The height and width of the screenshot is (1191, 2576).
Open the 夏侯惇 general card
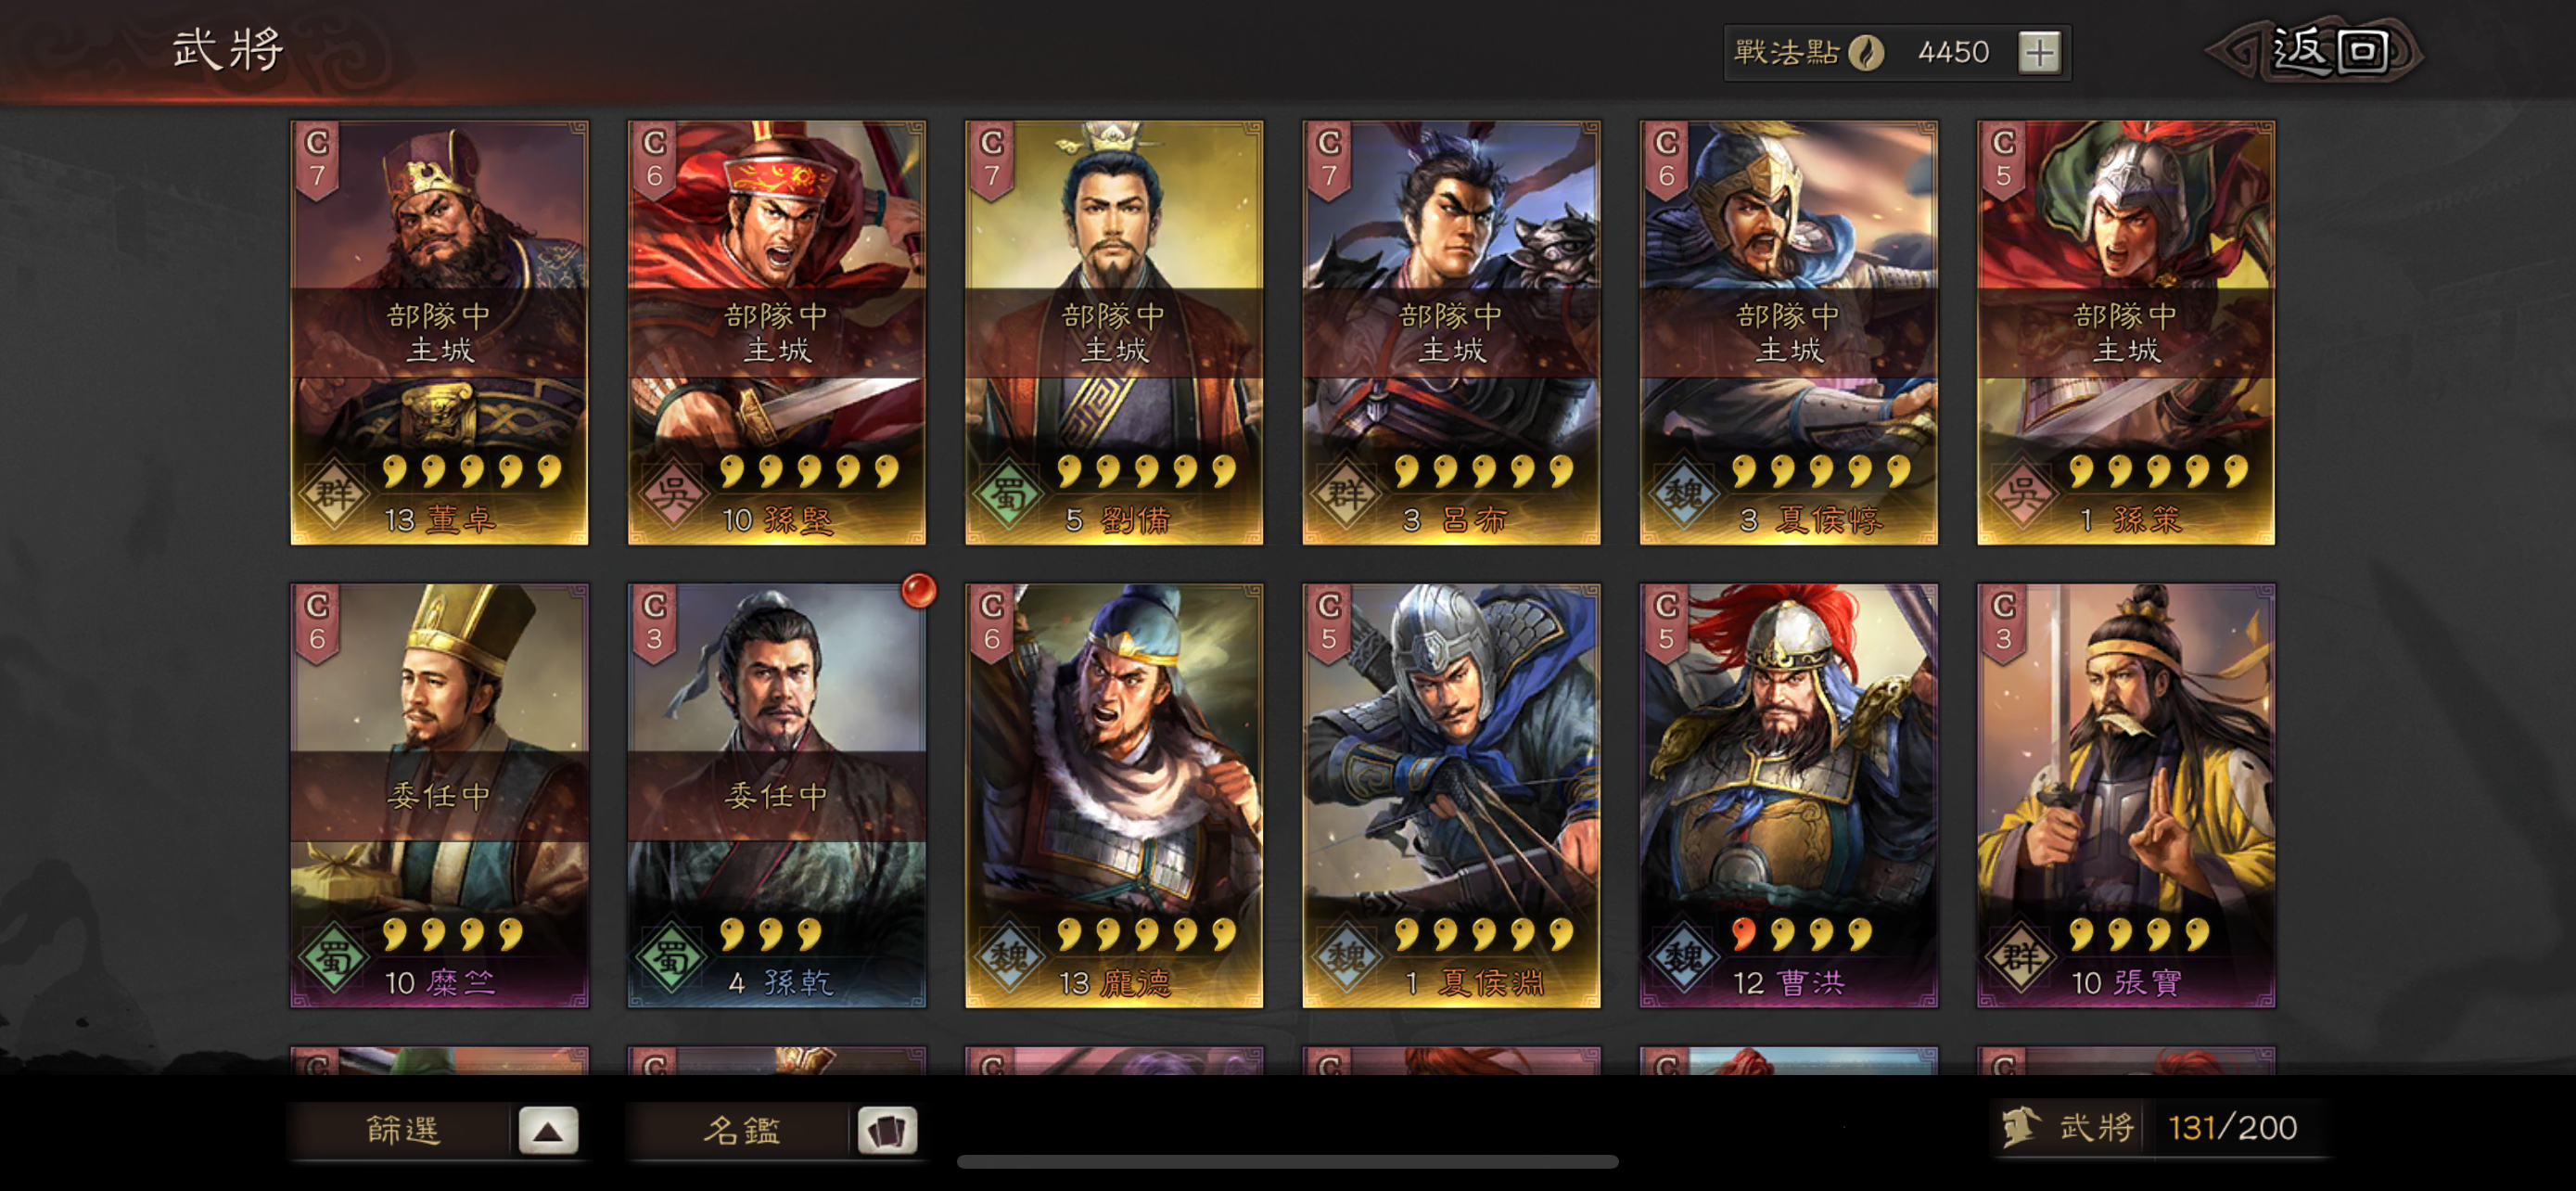pos(1788,333)
